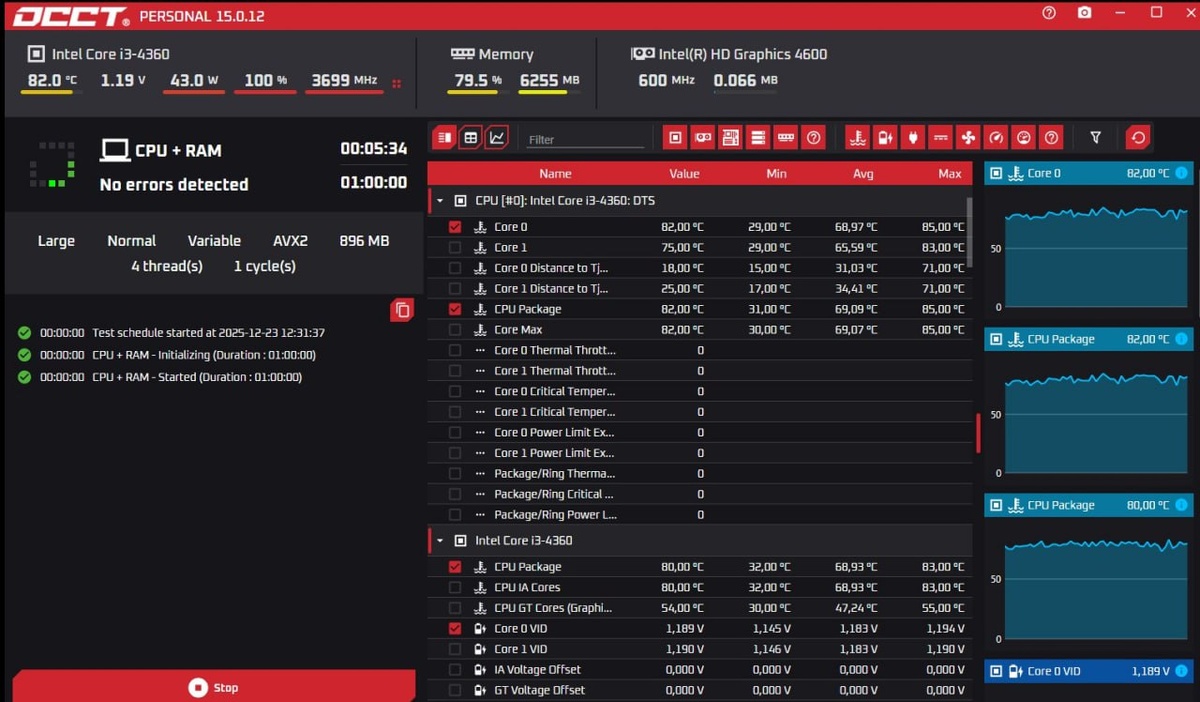The image size is (1200, 702).
Task: Show only GPU sensors via the graphics card icon
Action: coord(703,137)
